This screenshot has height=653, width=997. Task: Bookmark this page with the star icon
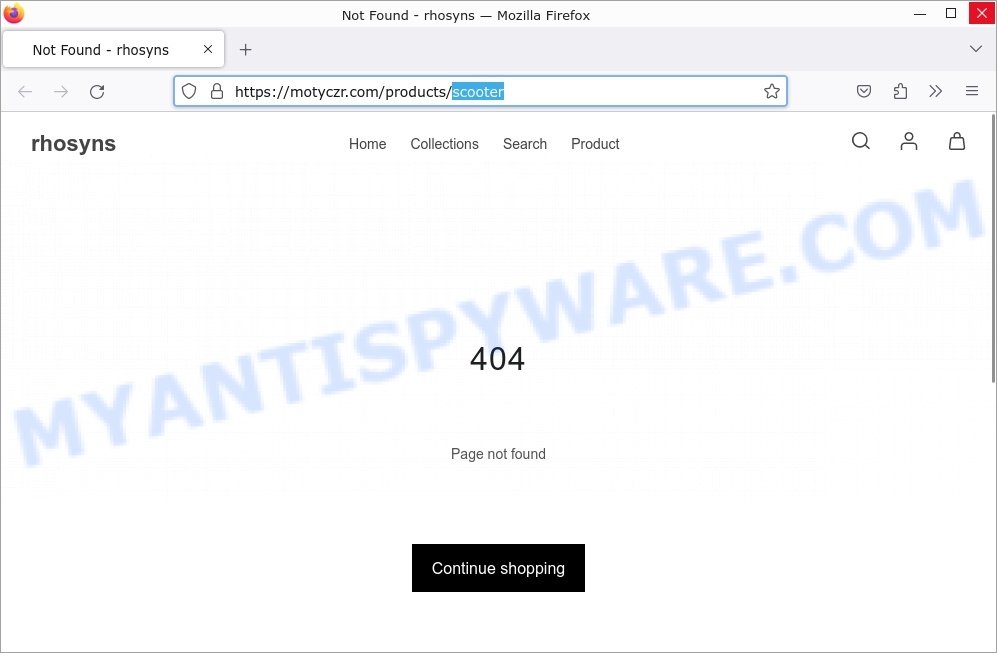coord(772,91)
